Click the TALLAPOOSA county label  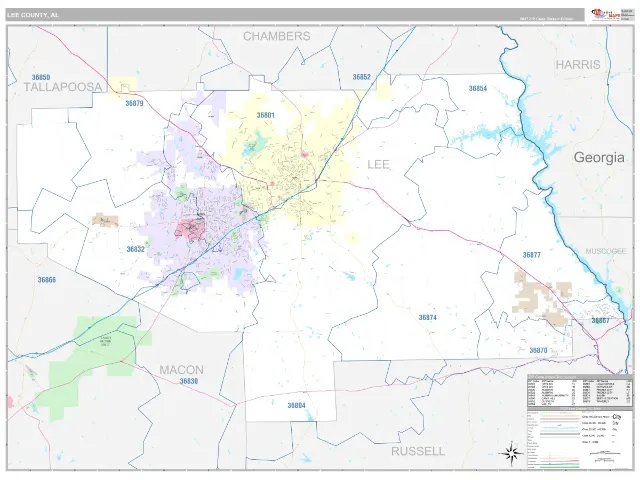(x=62, y=87)
